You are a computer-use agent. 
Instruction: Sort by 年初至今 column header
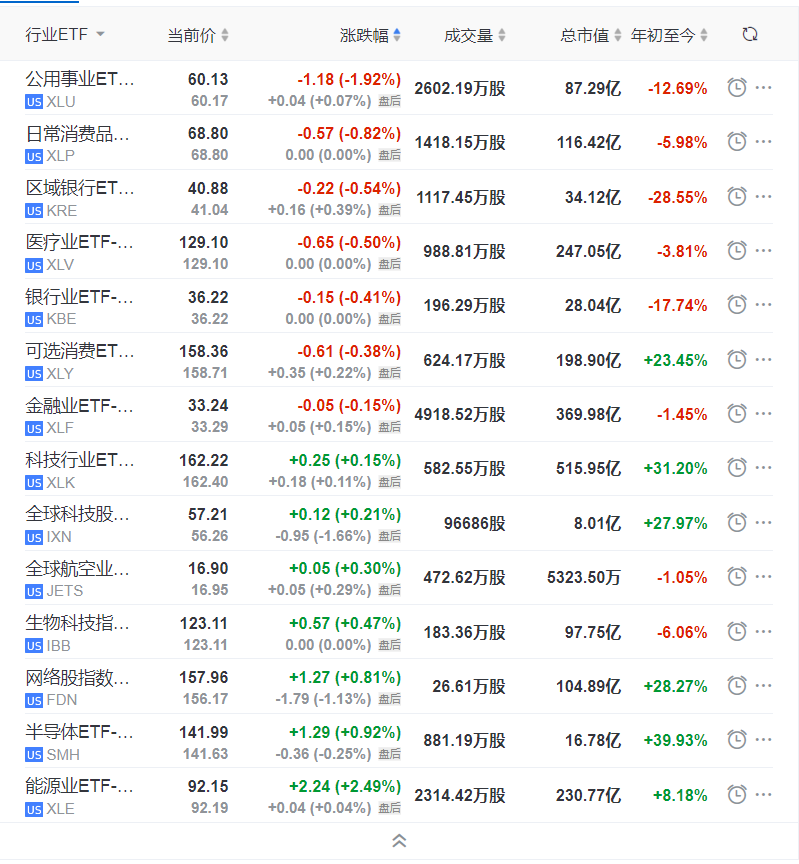pyautogui.click(x=669, y=35)
